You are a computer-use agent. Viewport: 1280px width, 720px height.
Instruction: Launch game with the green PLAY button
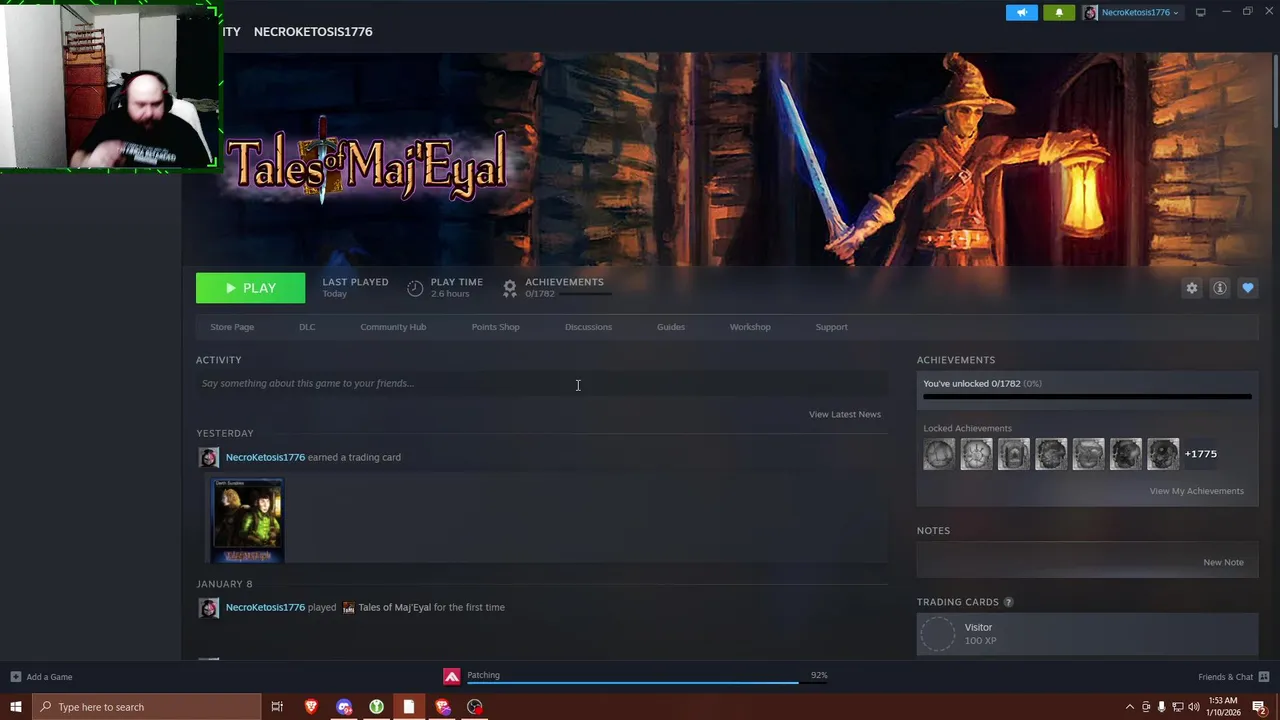point(250,288)
